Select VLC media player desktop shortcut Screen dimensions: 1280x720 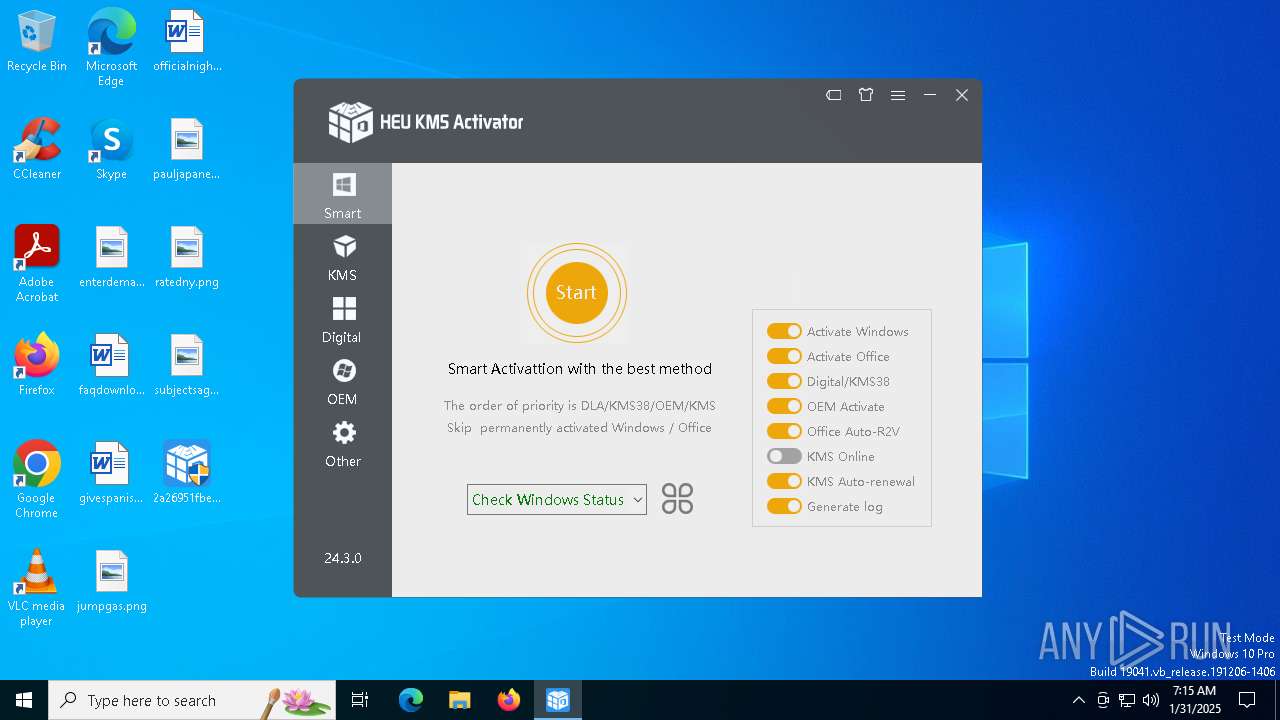(x=37, y=588)
